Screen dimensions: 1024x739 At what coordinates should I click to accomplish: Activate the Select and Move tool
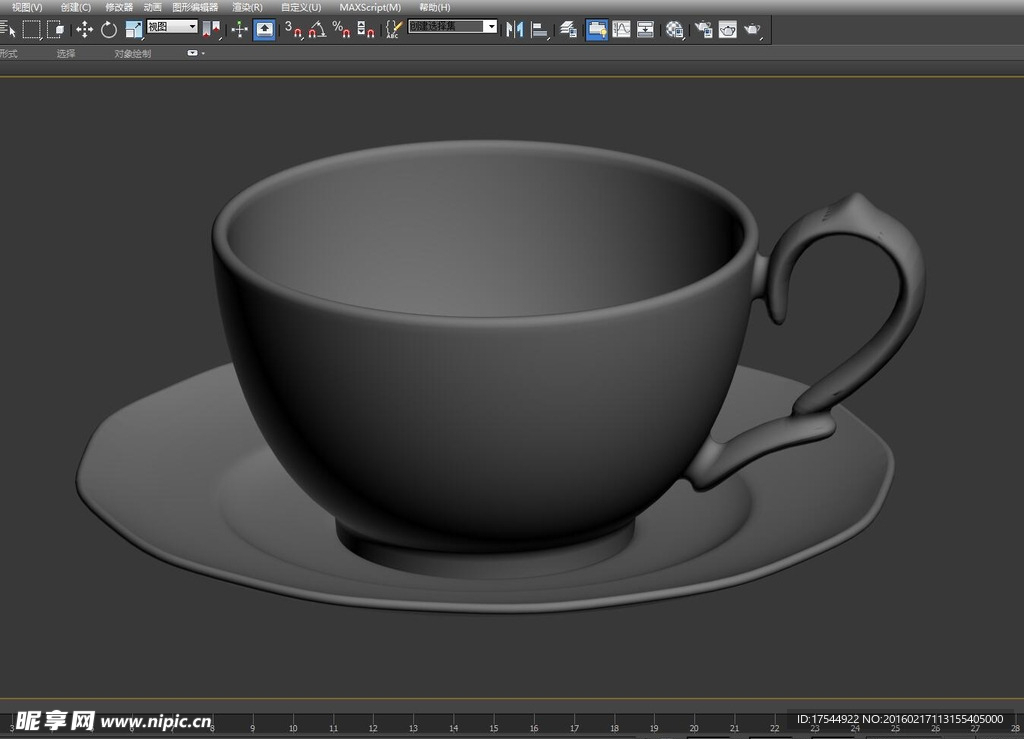84,29
